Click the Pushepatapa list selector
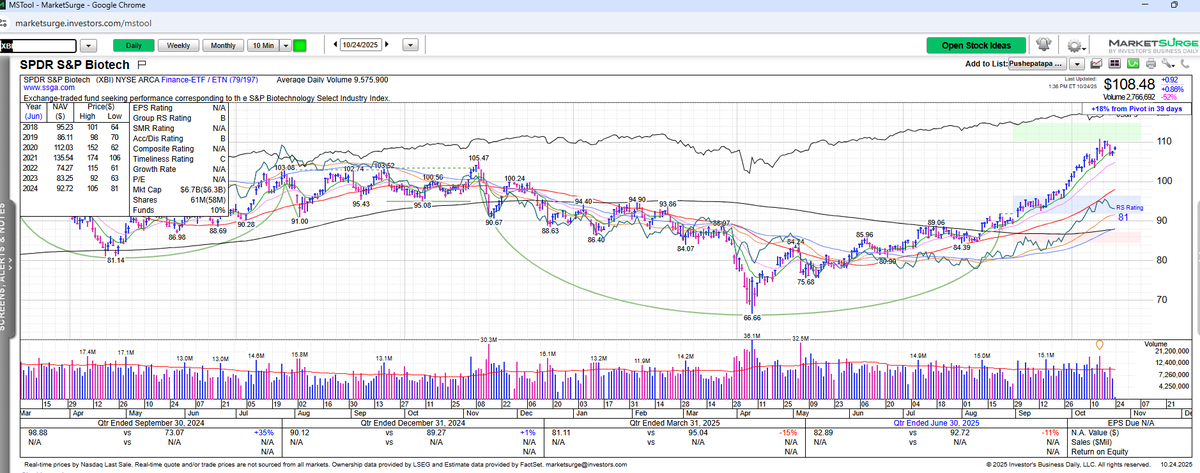The image size is (1200, 473). (1037, 63)
